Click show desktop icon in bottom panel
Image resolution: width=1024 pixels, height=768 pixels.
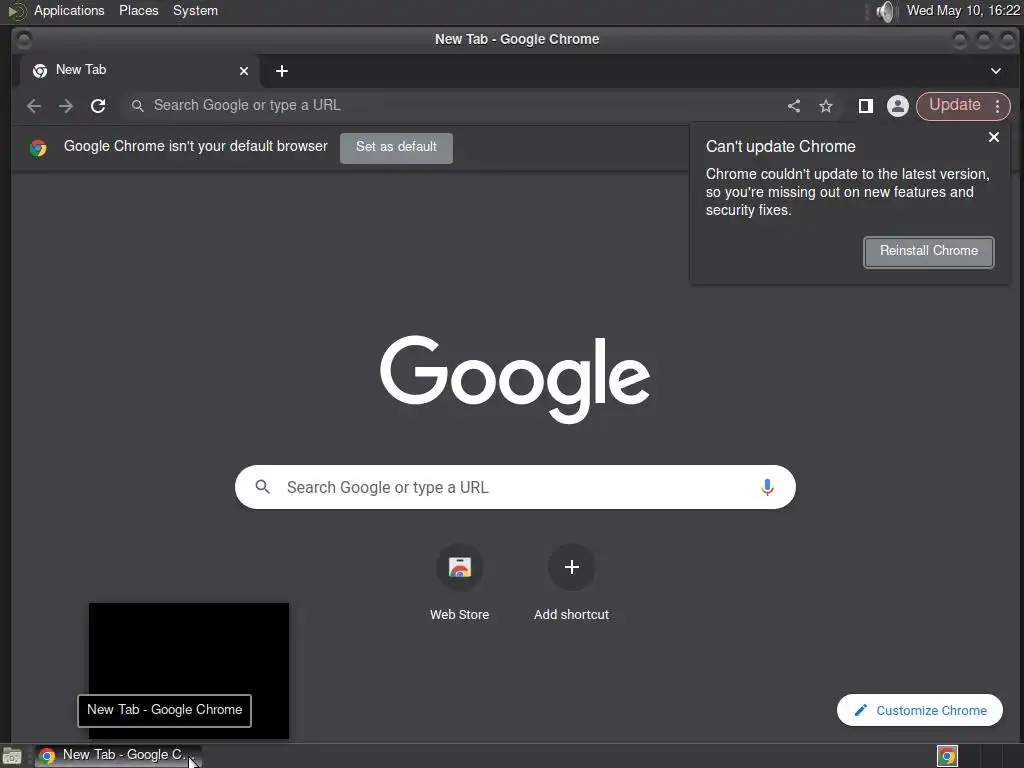12,756
